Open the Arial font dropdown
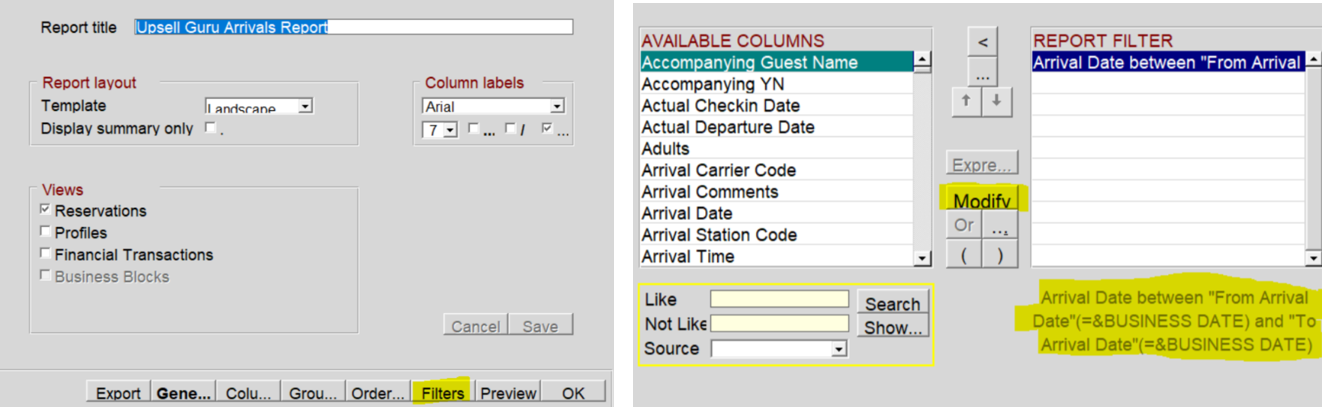This screenshot has width=1322, height=407. tap(557, 106)
